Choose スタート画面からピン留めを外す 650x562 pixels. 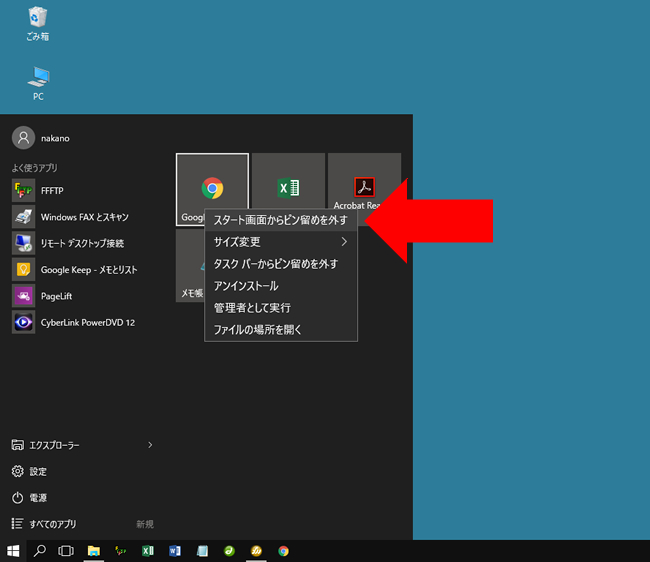pyautogui.click(x=281, y=219)
